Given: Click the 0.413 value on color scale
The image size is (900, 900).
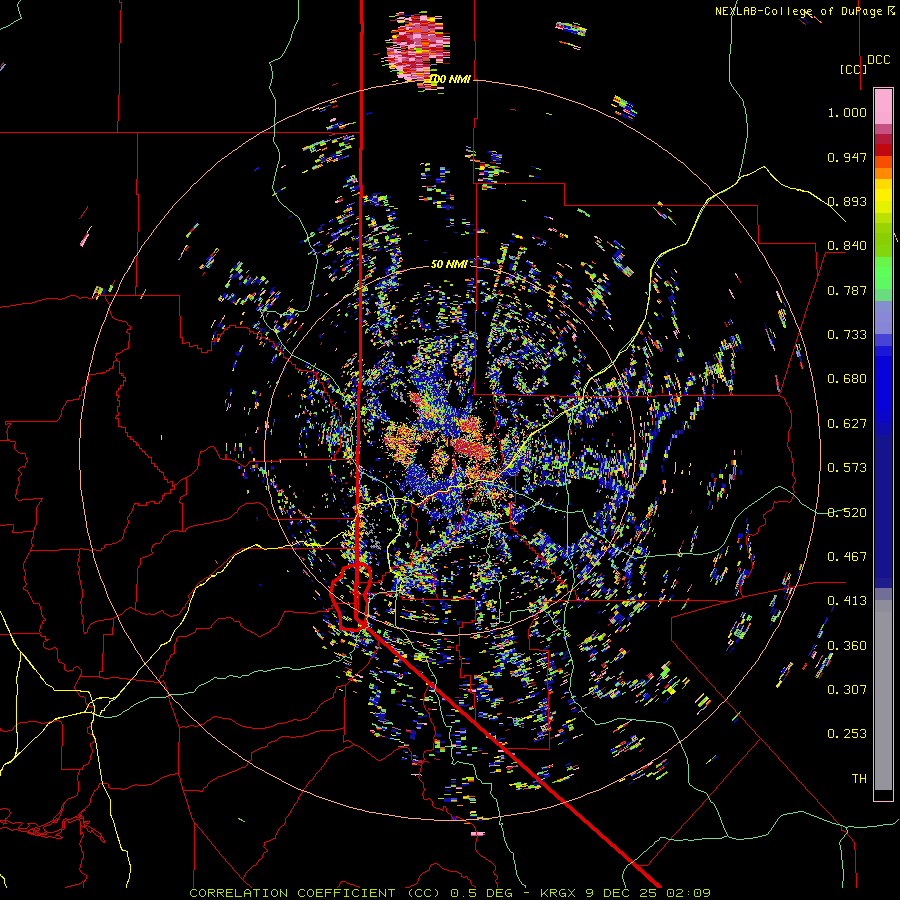Looking at the screenshot, I should [x=847, y=601].
